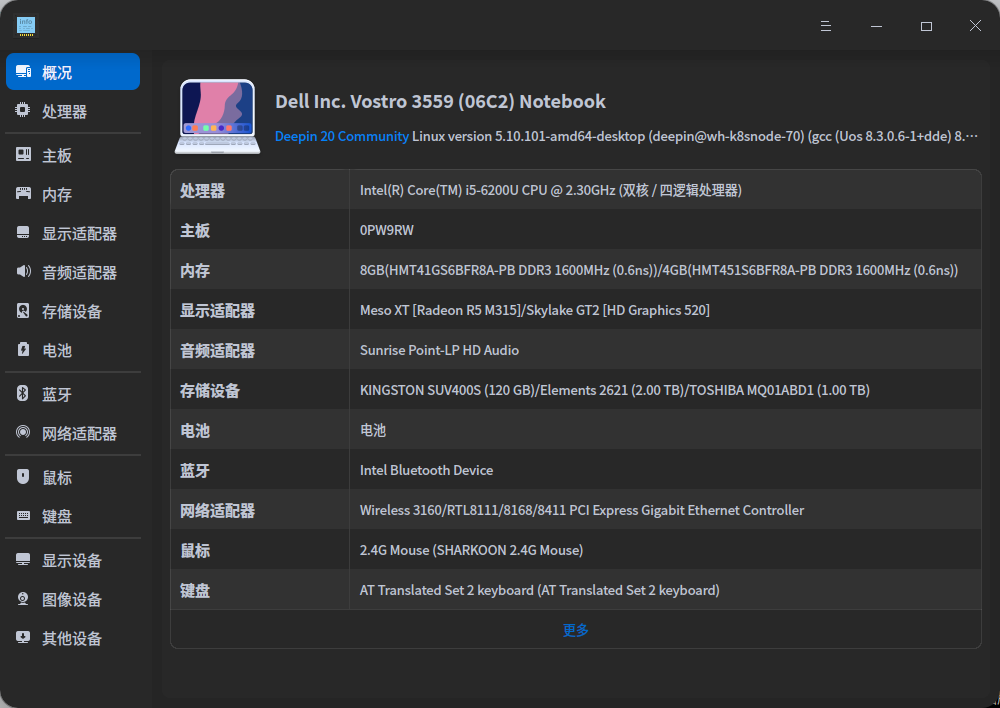Image resolution: width=1000 pixels, height=708 pixels.
Task: Select 其他设备 other devices in sidebar
Action: coord(73,638)
